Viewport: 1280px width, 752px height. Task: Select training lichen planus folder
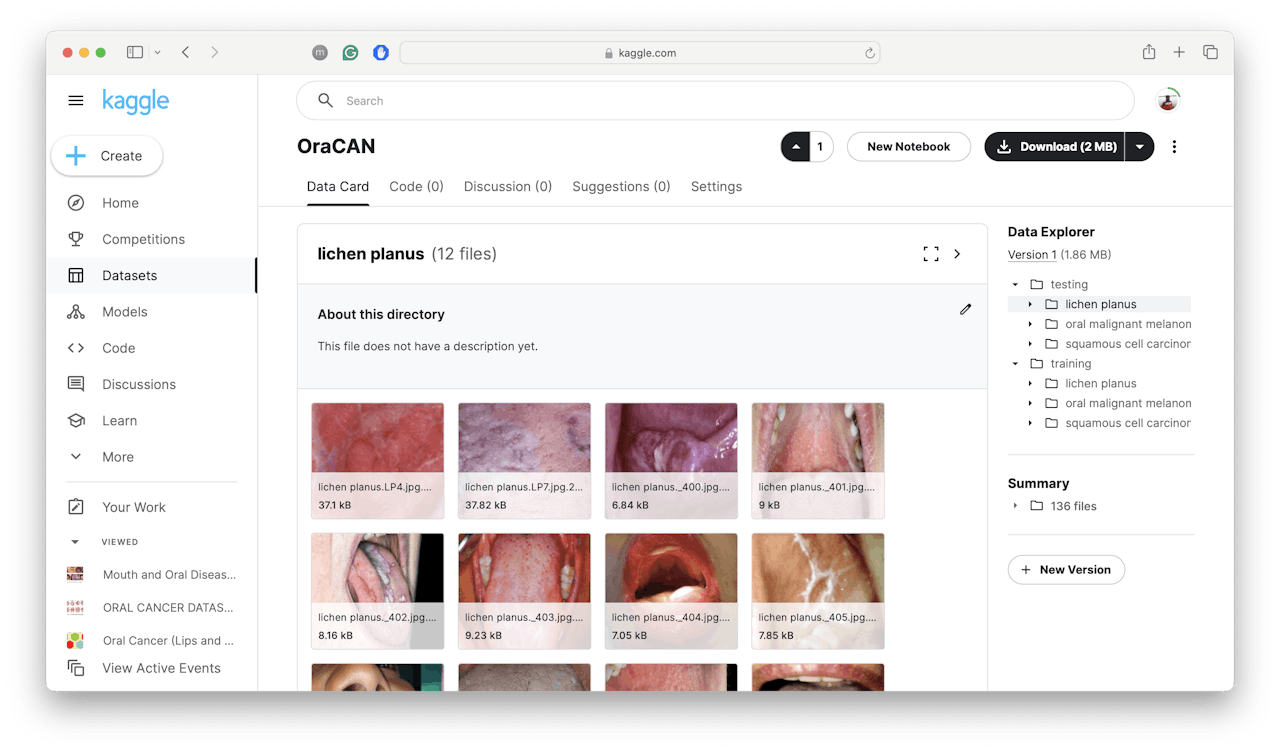(x=1101, y=384)
